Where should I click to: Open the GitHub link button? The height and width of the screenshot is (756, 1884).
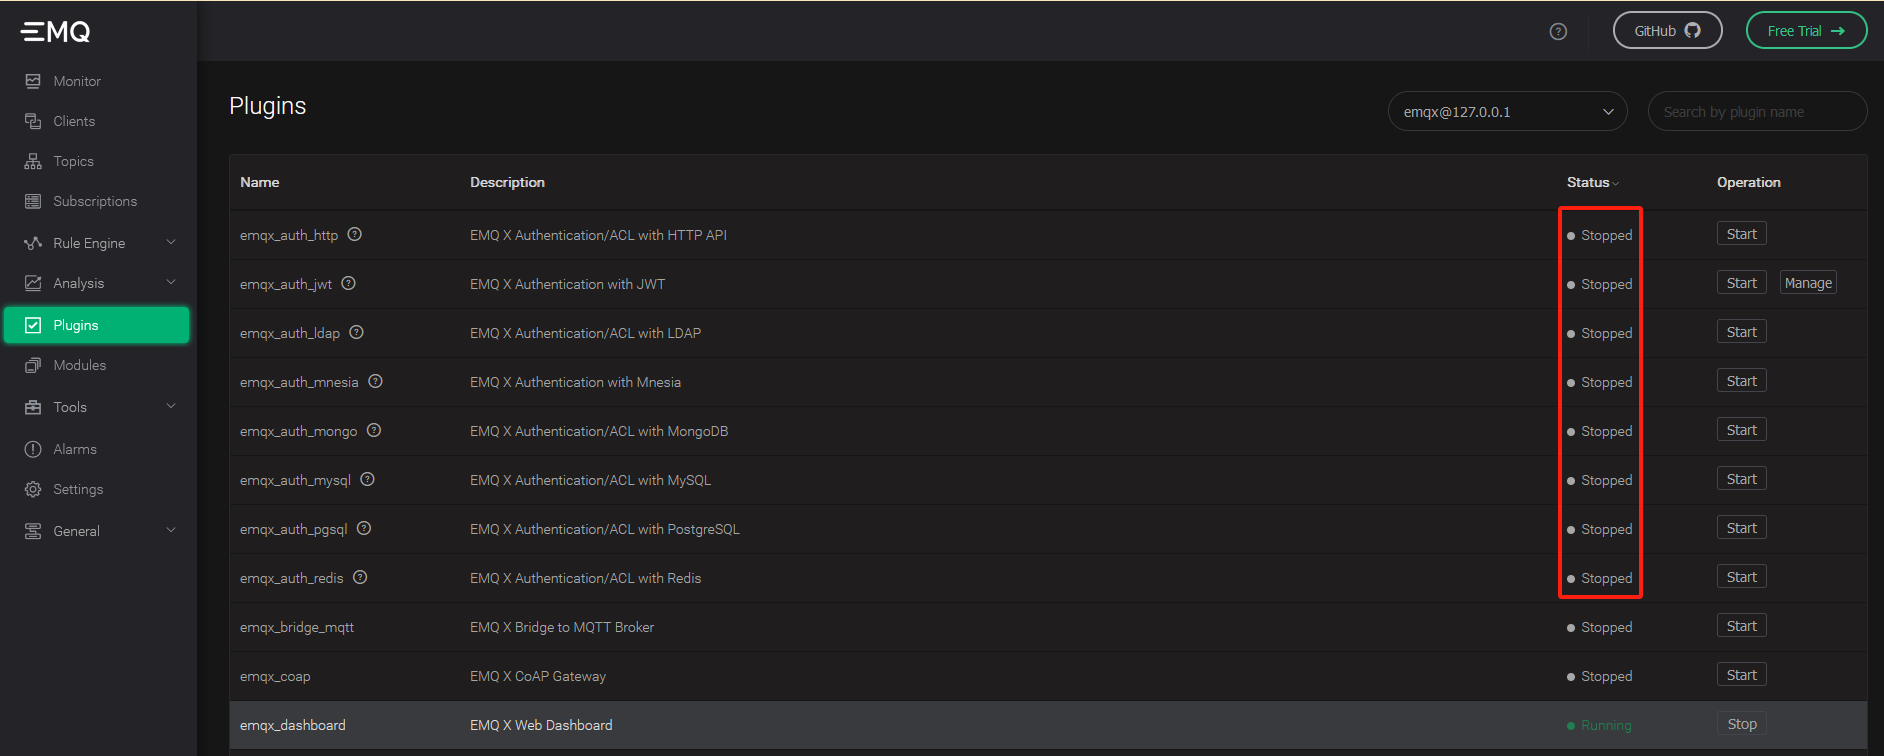point(1667,30)
